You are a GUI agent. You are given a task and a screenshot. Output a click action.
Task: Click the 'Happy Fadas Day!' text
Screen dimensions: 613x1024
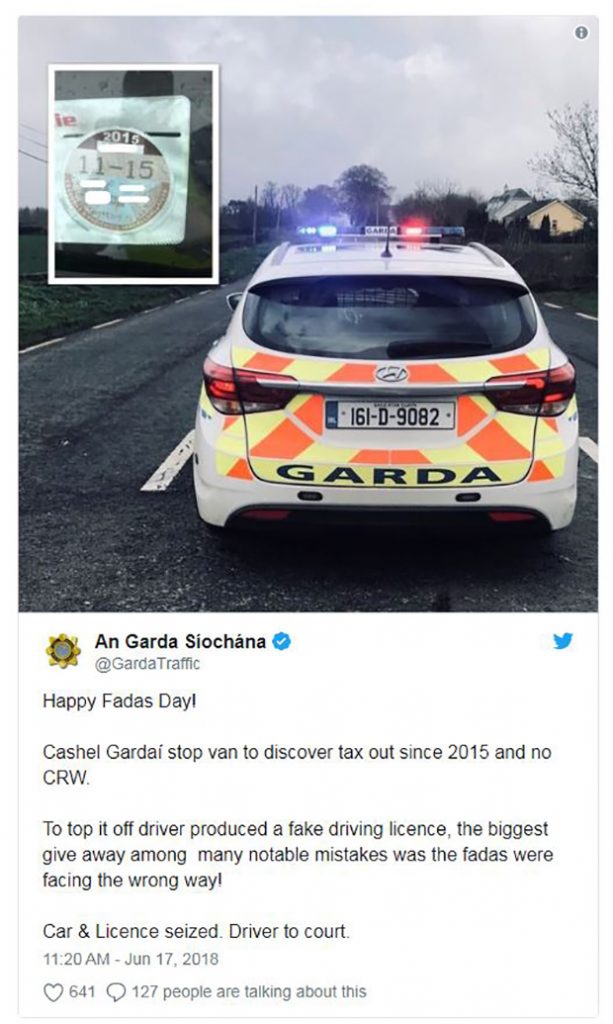(x=119, y=701)
